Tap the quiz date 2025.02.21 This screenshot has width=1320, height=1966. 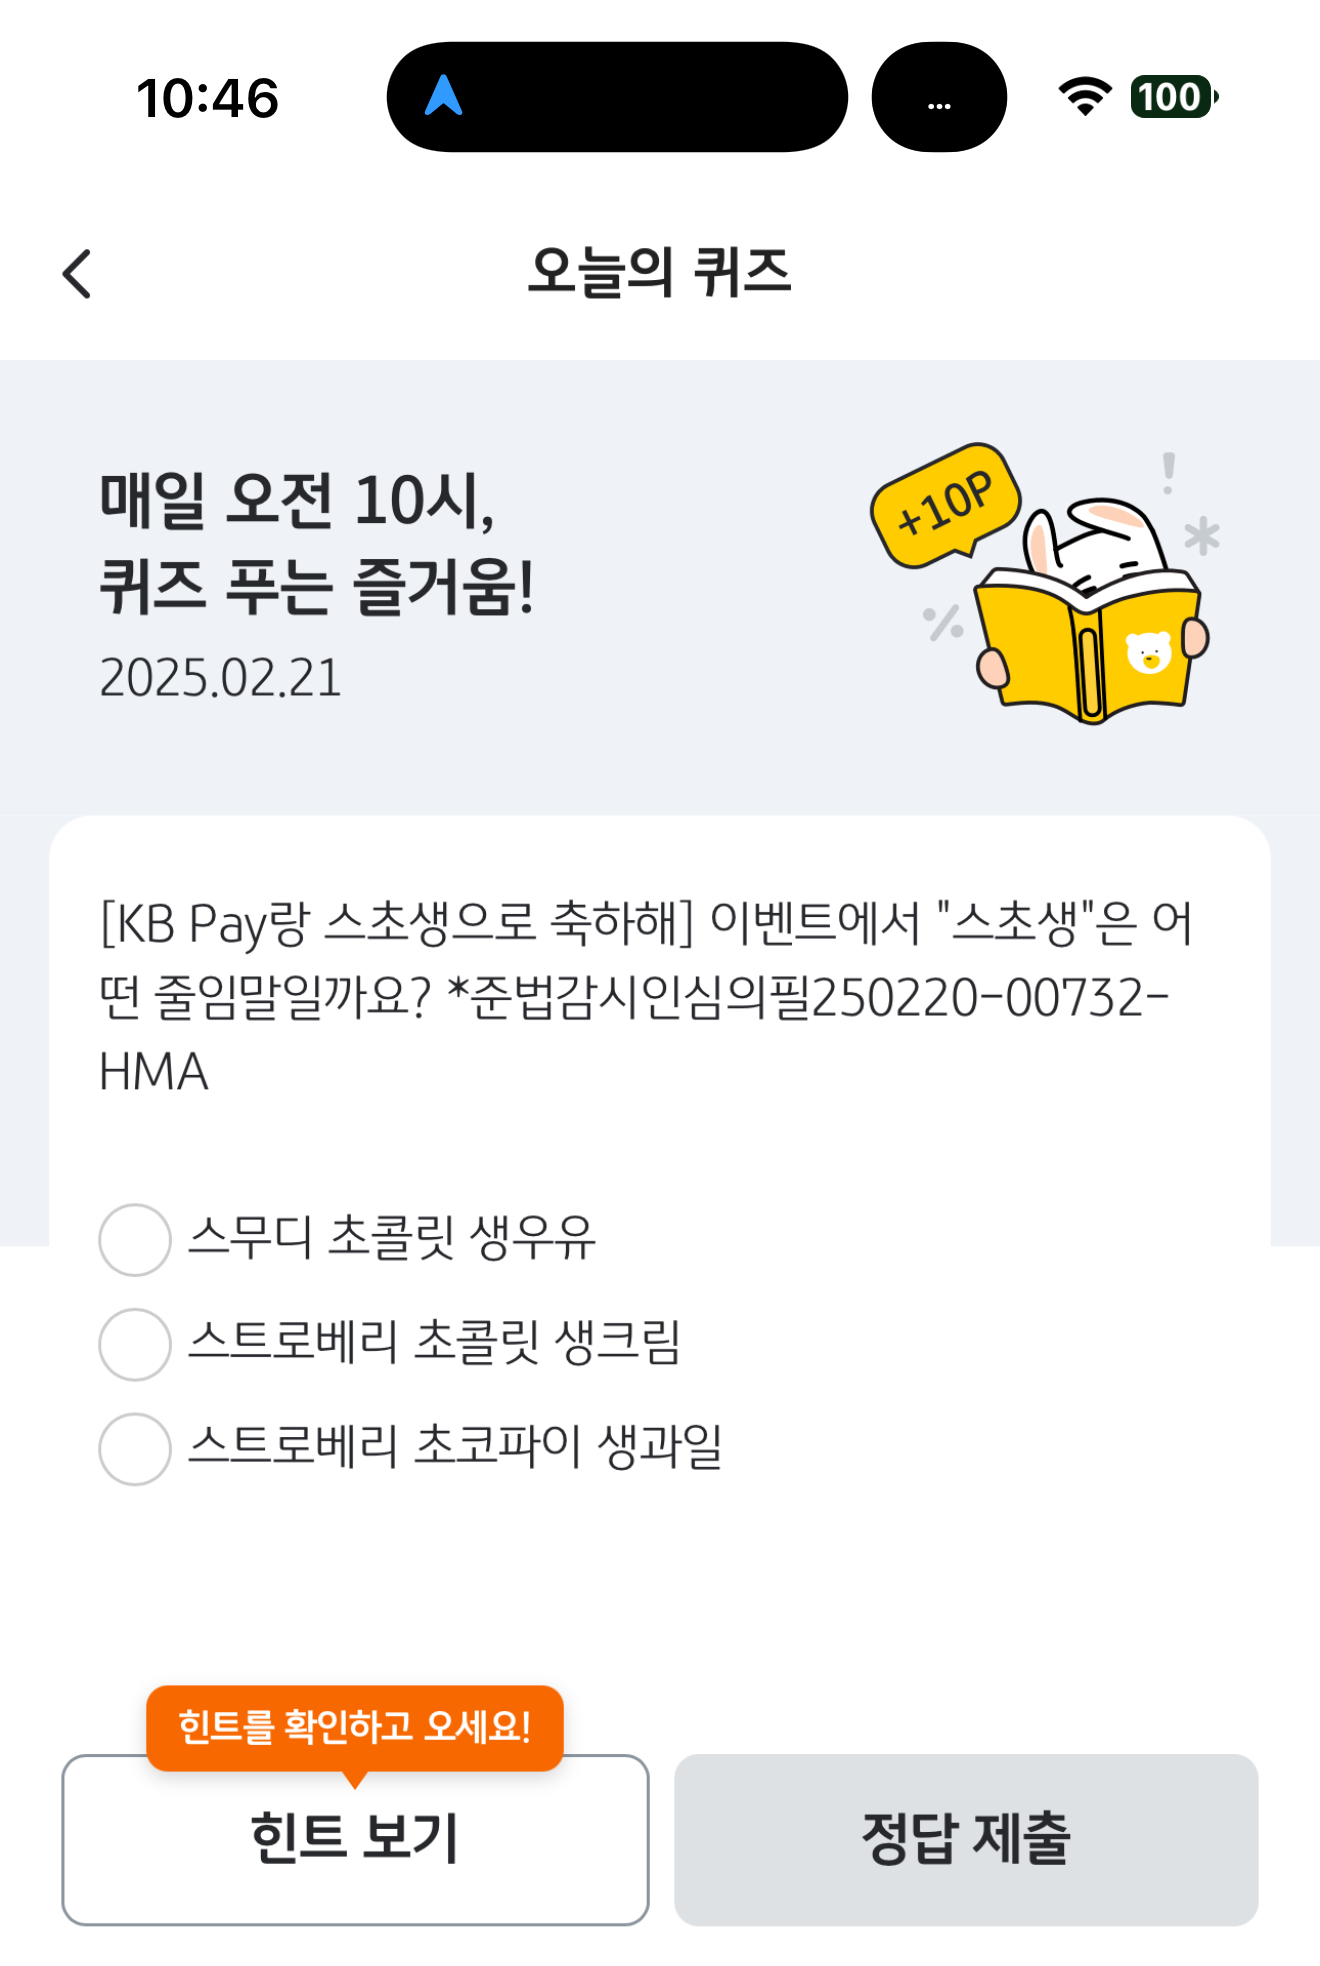click(220, 678)
